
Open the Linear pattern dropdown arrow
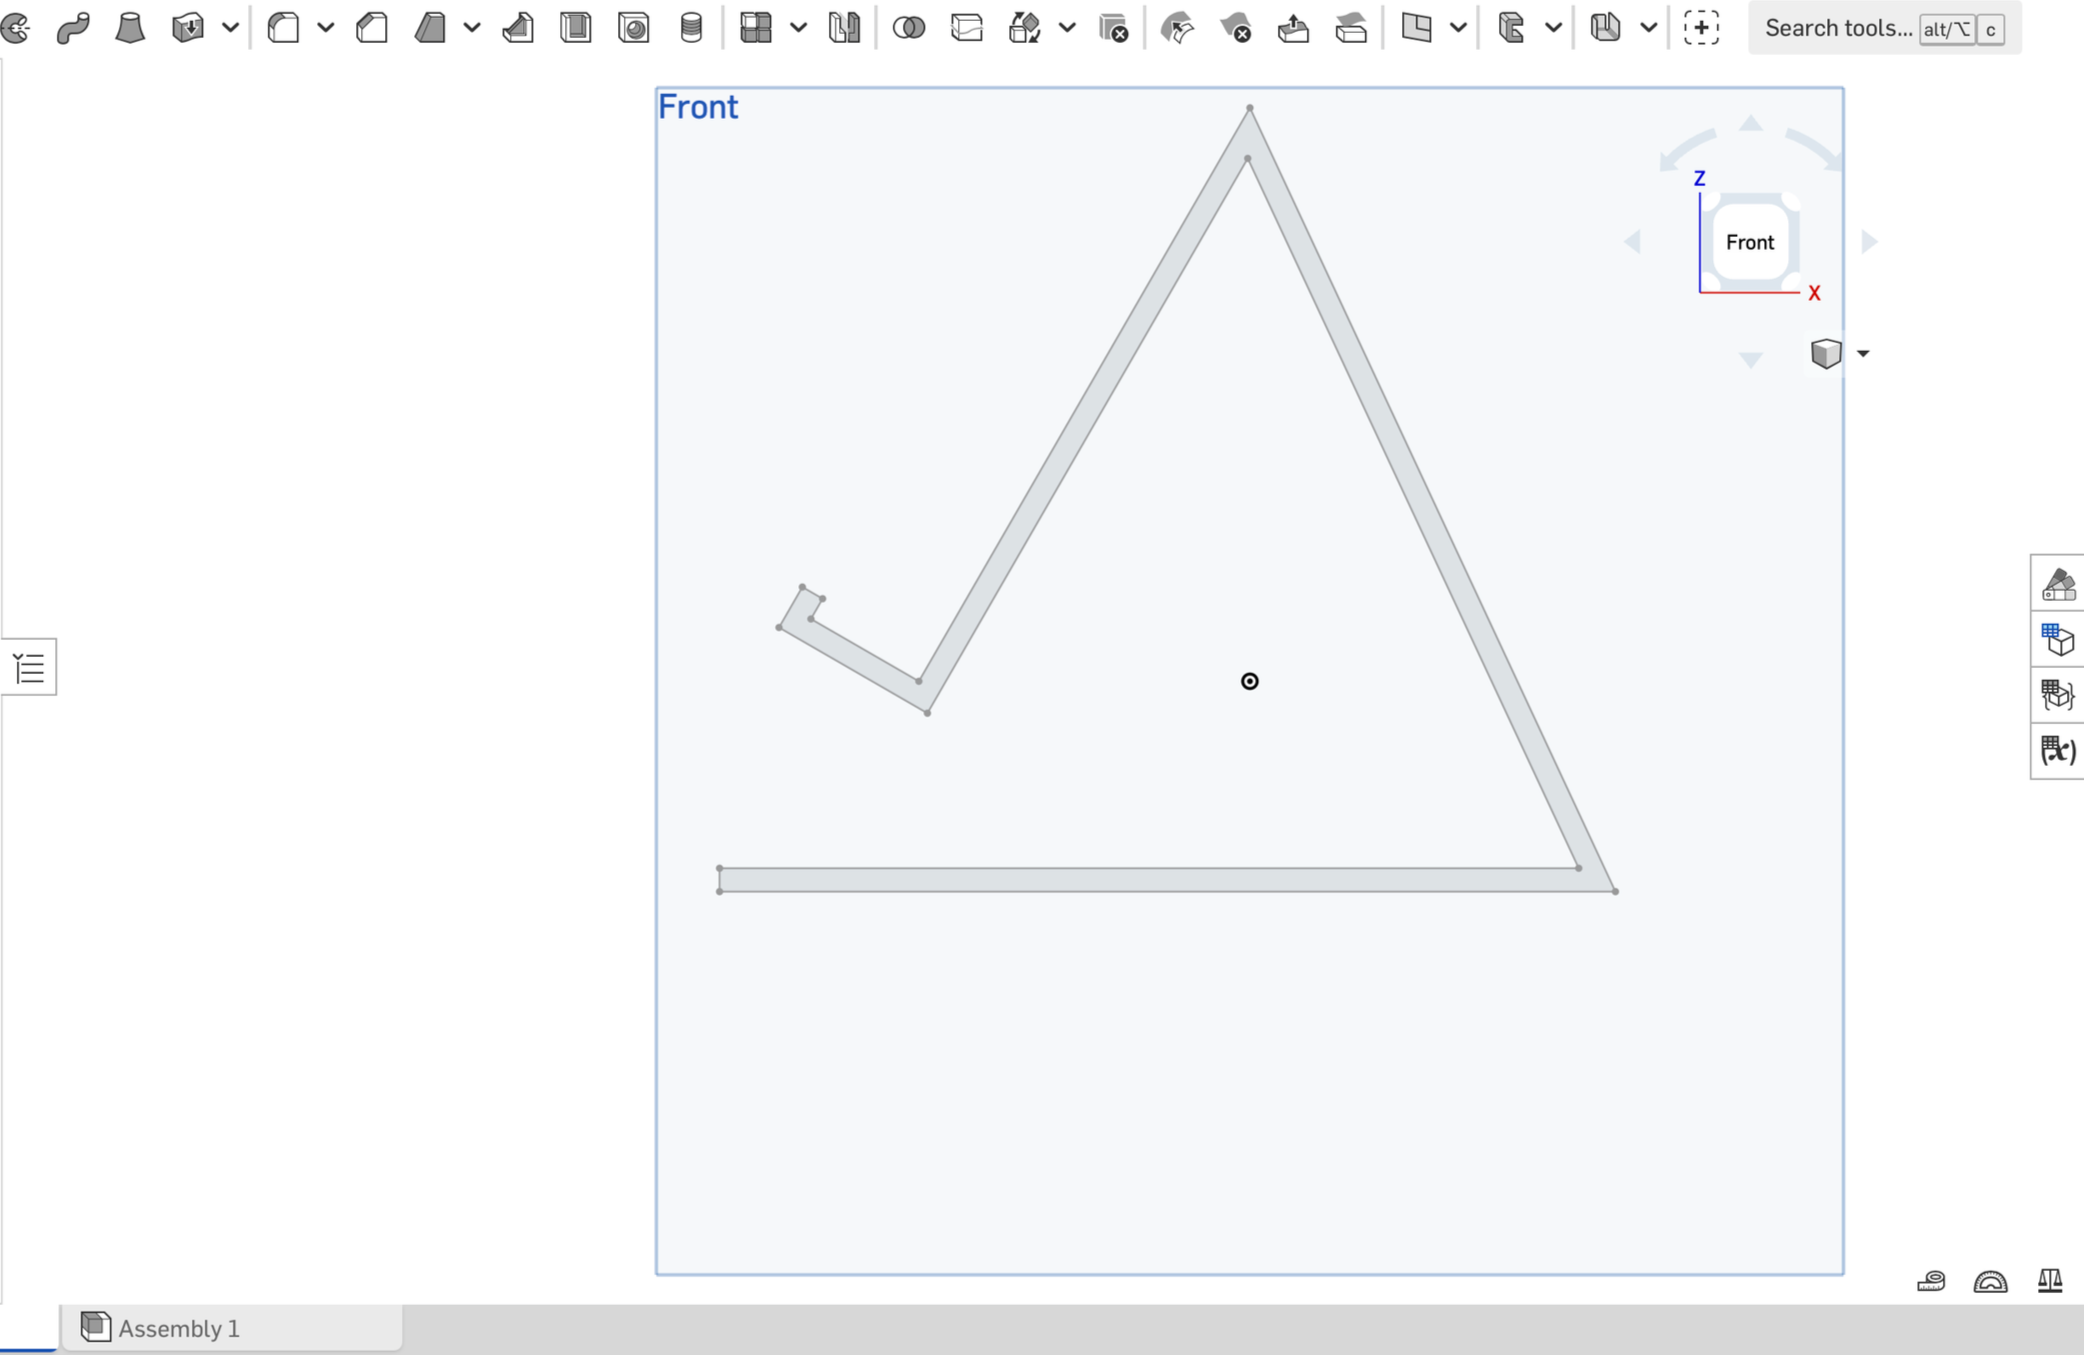(x=798, y=28)
